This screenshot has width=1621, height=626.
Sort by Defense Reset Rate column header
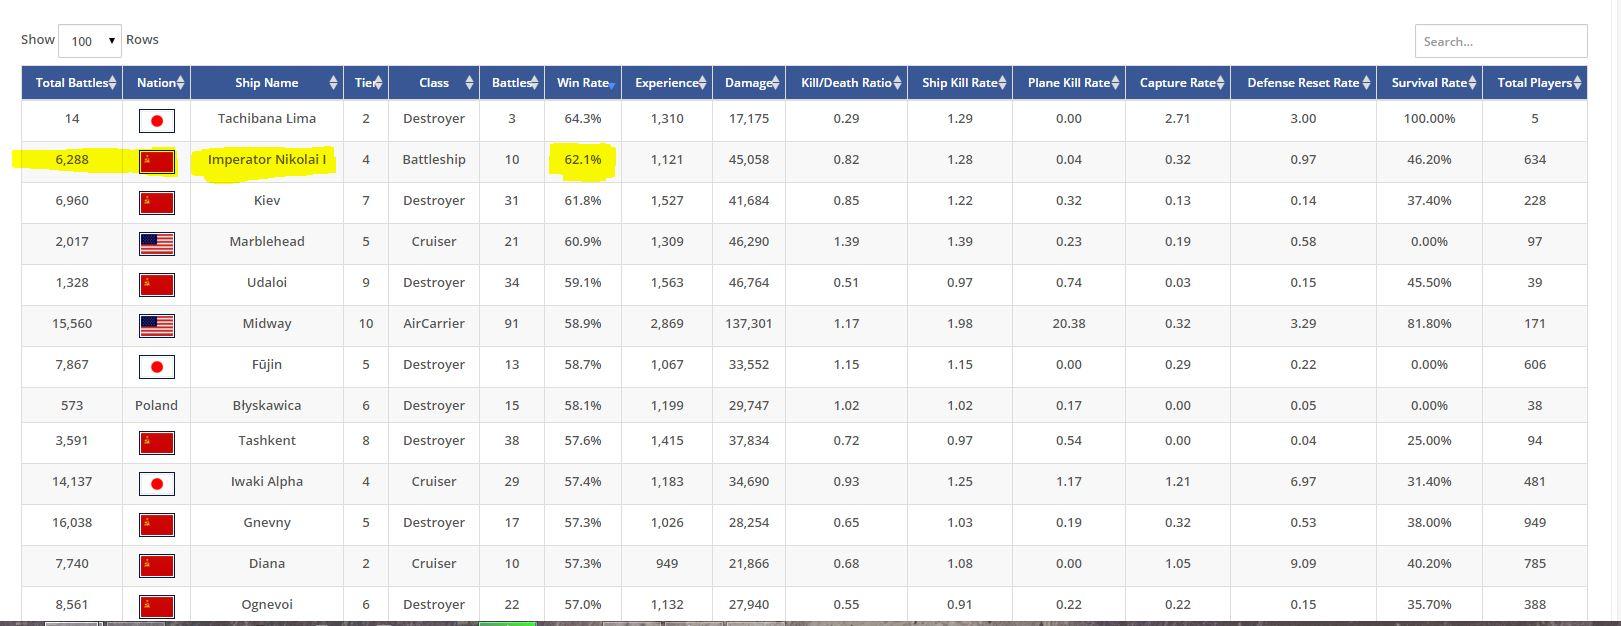coord(1303,83)
